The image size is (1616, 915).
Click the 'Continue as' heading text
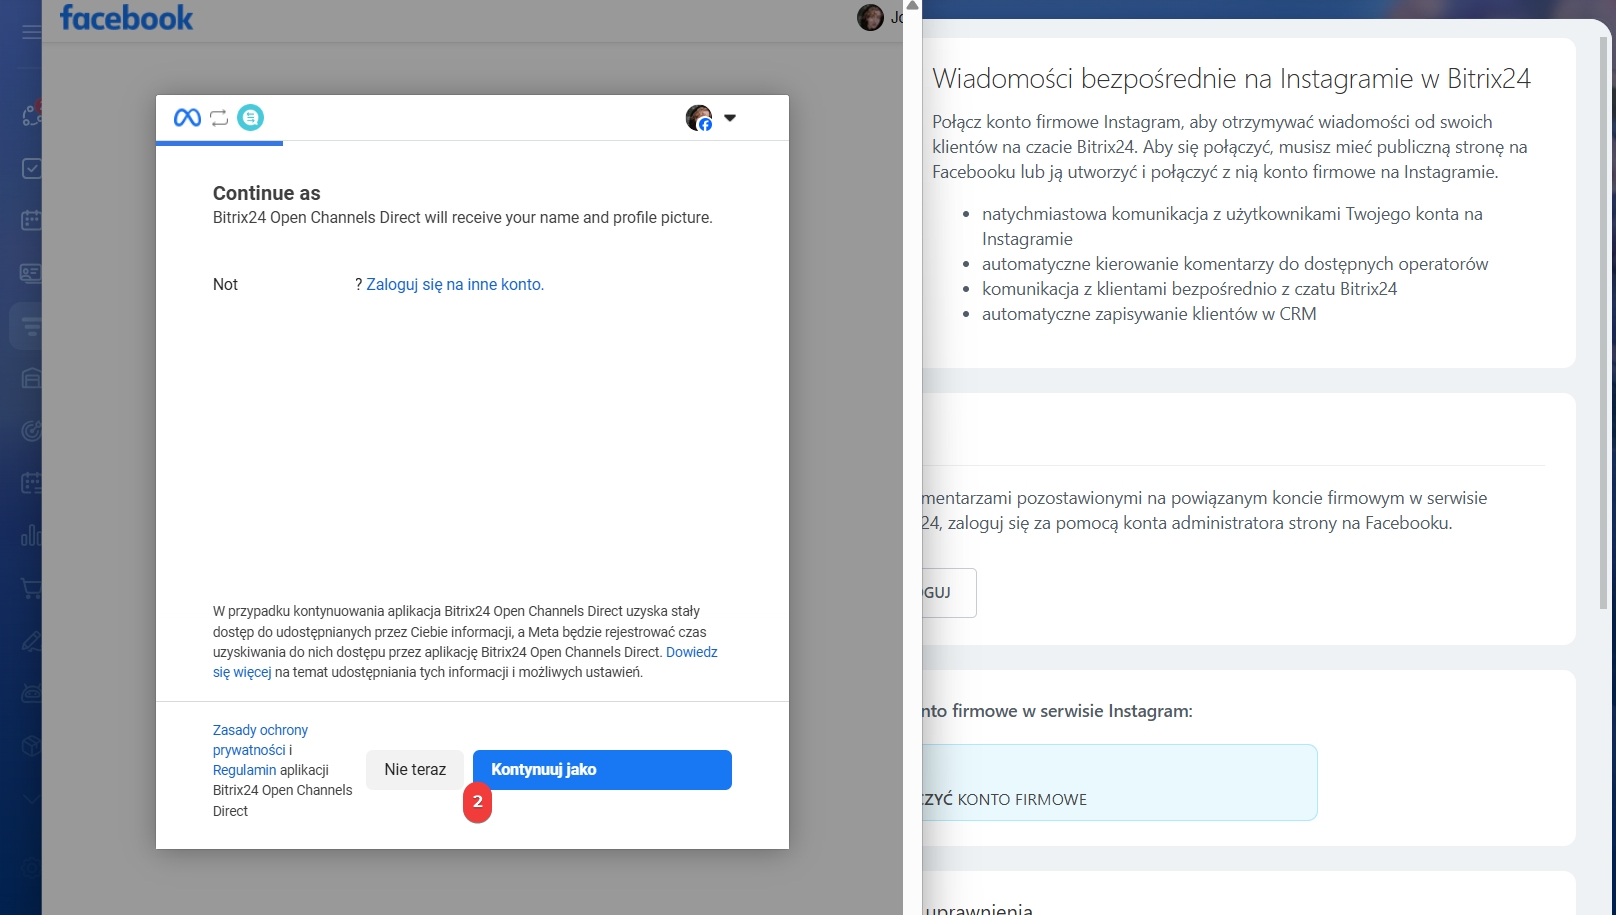tap(267, 193)
